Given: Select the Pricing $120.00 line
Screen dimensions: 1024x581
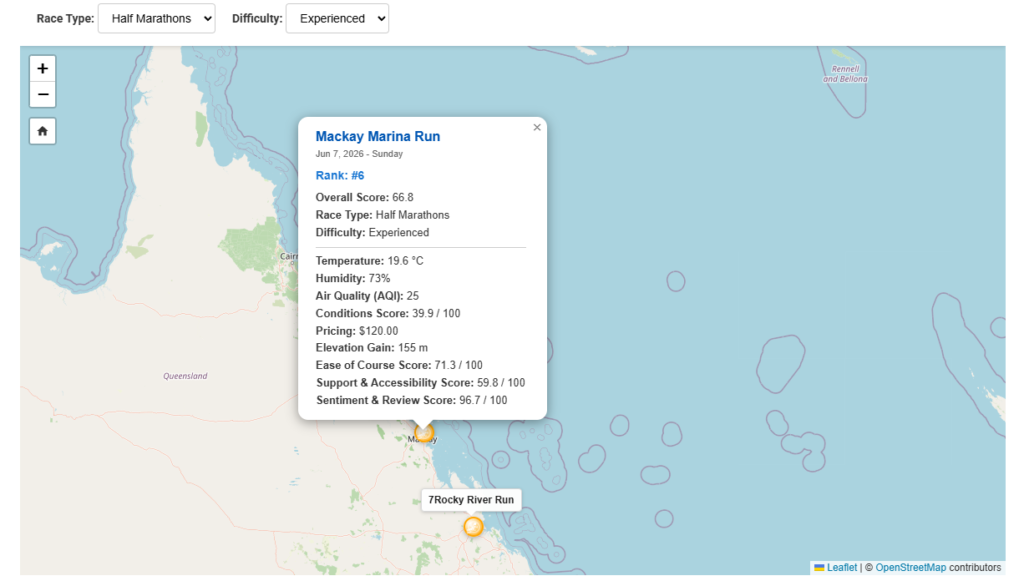Looking at the screenshot, I should click(357, 331).
